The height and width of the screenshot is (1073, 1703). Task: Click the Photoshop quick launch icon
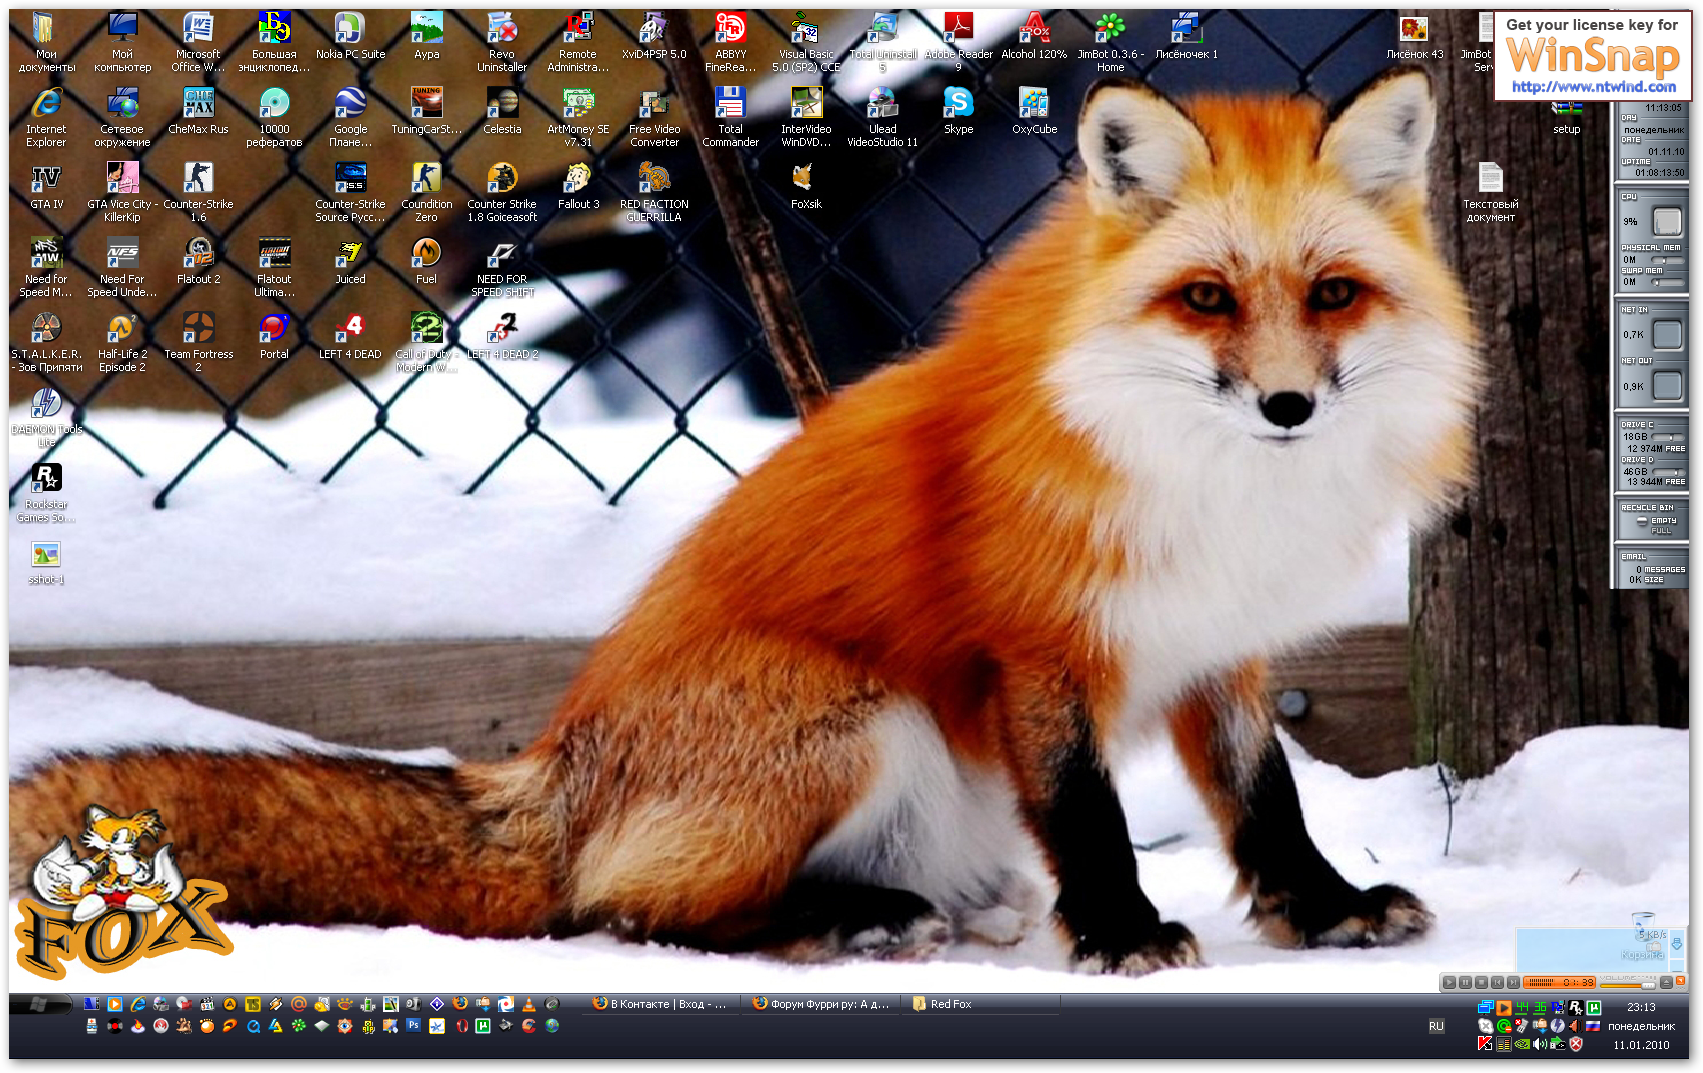coord(413,1026)
